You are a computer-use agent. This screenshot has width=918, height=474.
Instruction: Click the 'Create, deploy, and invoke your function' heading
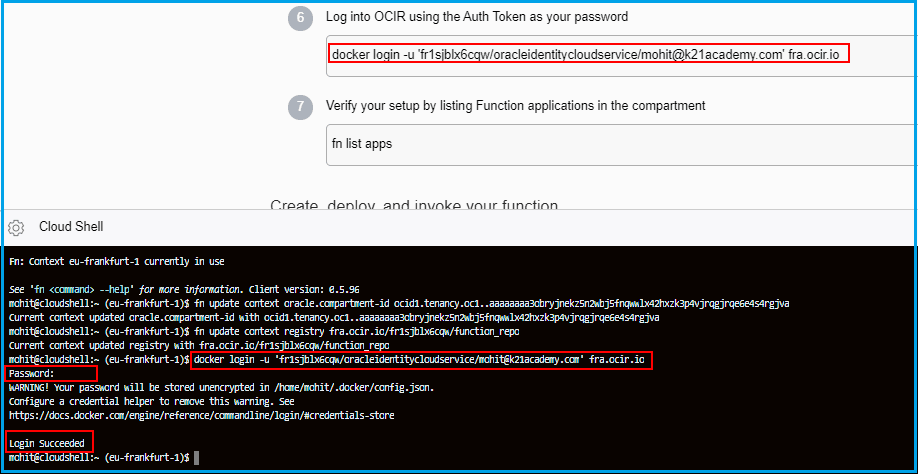click(x=414, y=207)
